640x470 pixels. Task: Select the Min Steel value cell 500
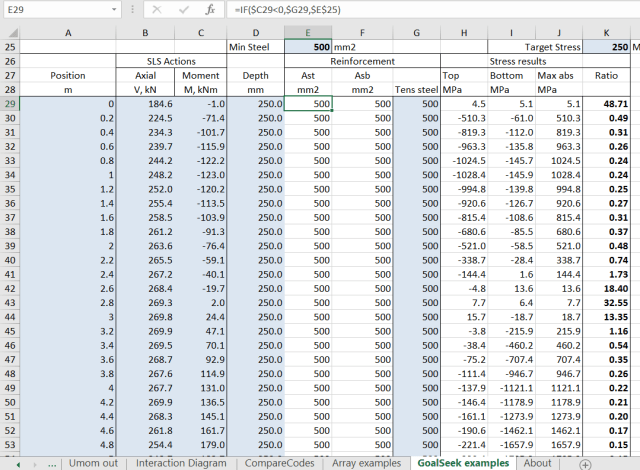[x=308, y=47]
